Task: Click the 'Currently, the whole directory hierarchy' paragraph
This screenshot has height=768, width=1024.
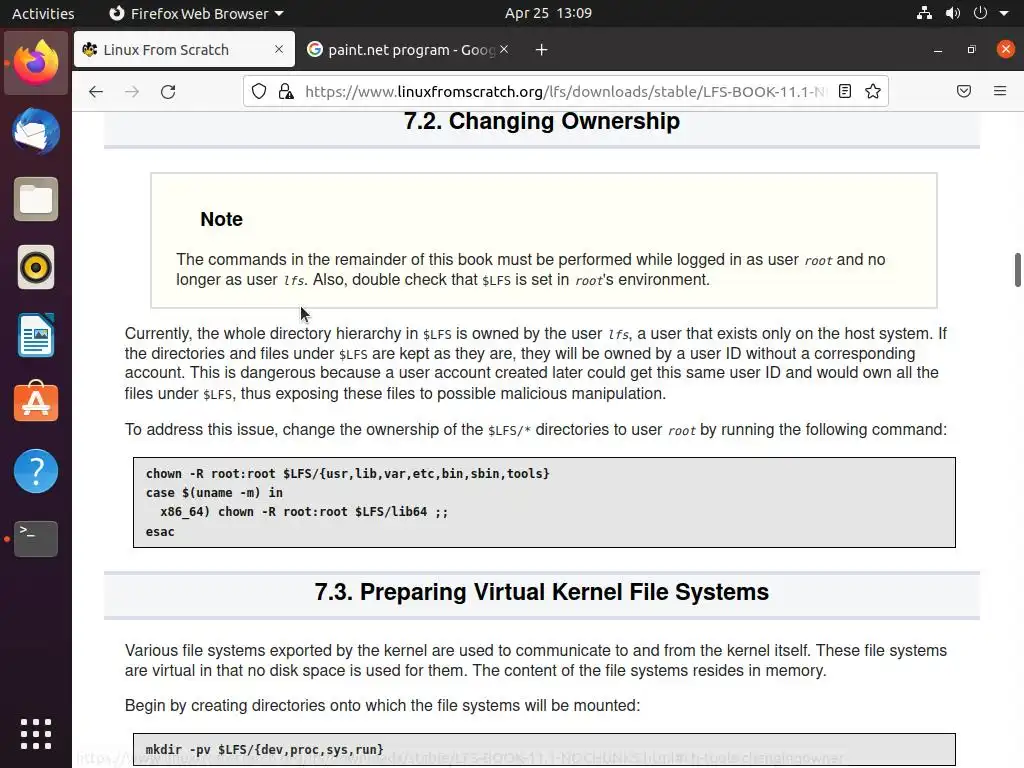Action: click(x=536, y=363)
